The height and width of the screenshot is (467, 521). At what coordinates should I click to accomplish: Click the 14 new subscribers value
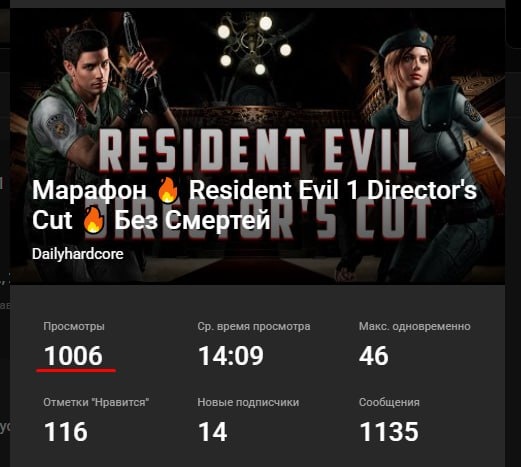[213, 432]
